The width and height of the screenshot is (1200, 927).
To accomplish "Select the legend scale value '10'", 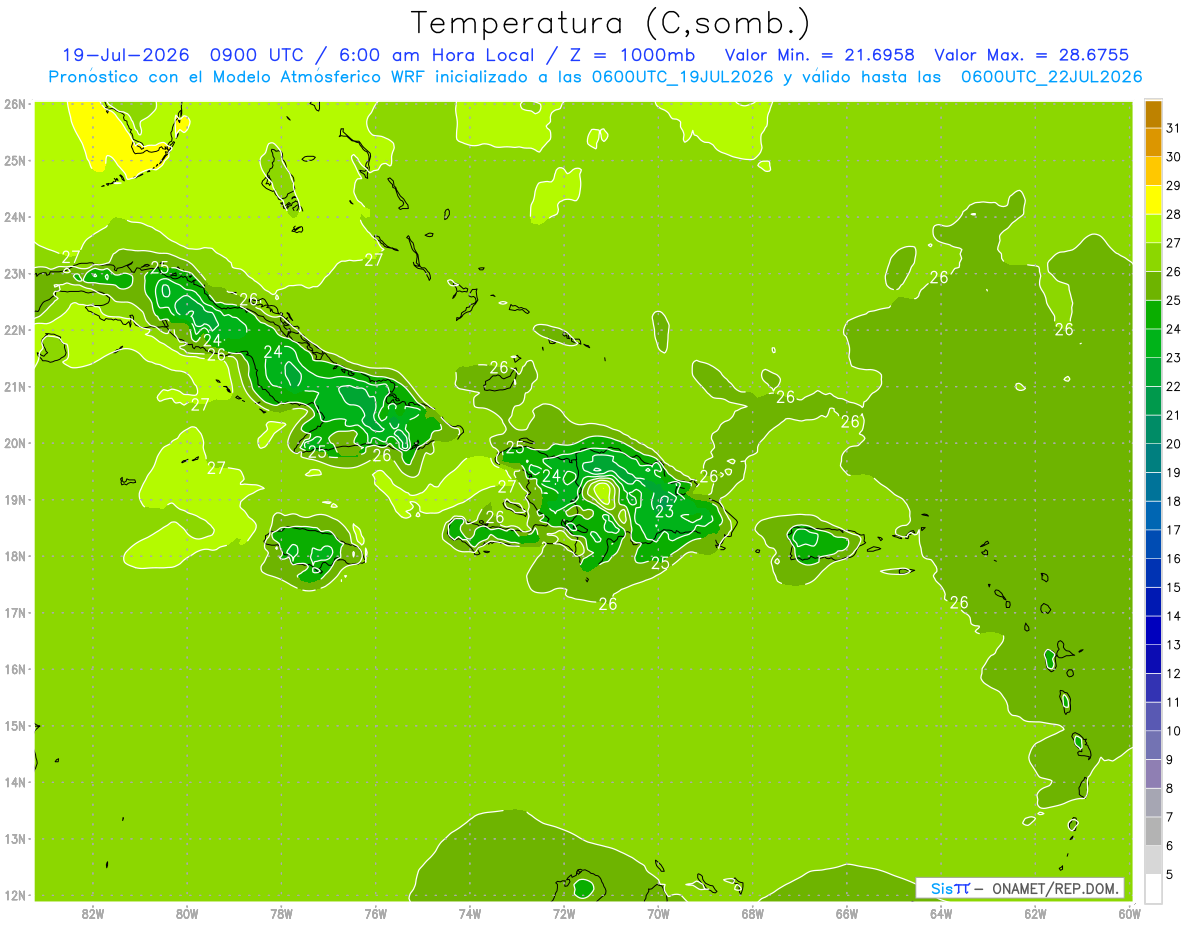I will point(1174,731).
